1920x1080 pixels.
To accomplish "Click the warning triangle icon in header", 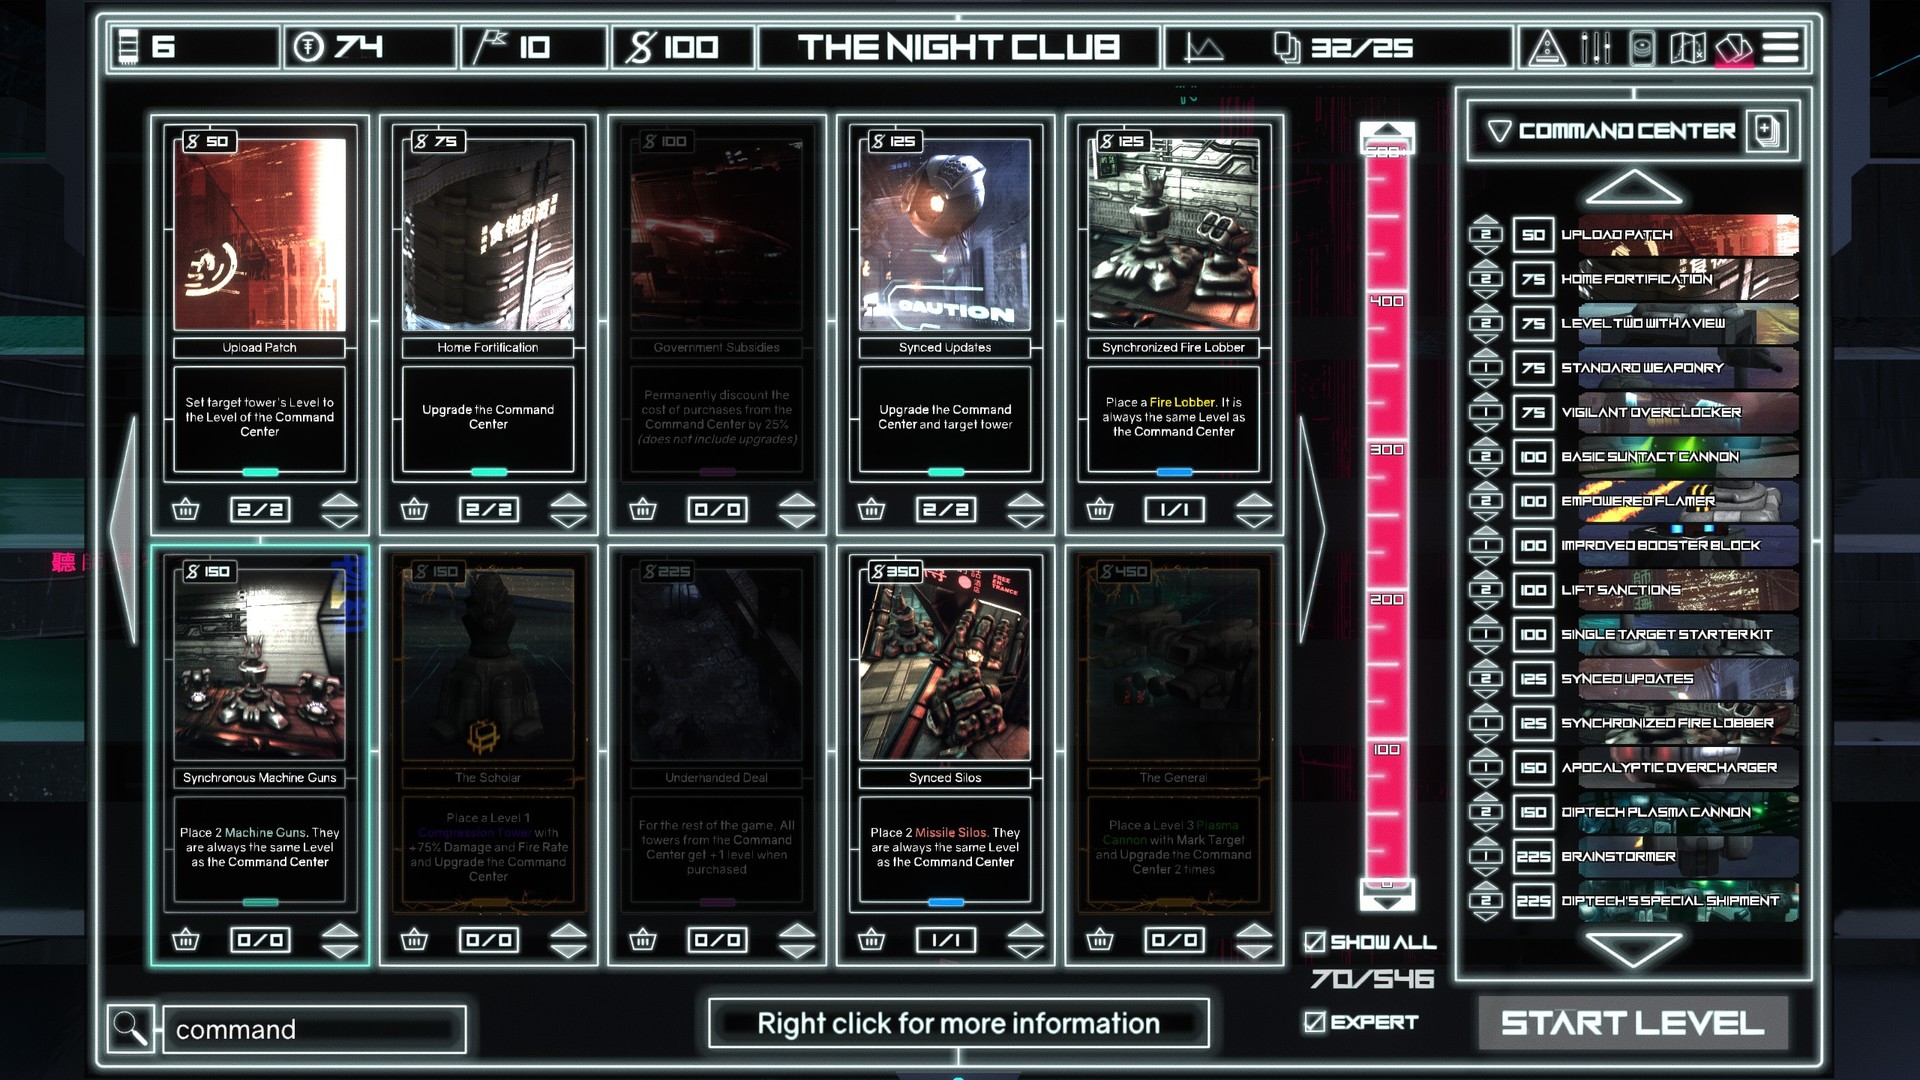I will point(1545,46).
